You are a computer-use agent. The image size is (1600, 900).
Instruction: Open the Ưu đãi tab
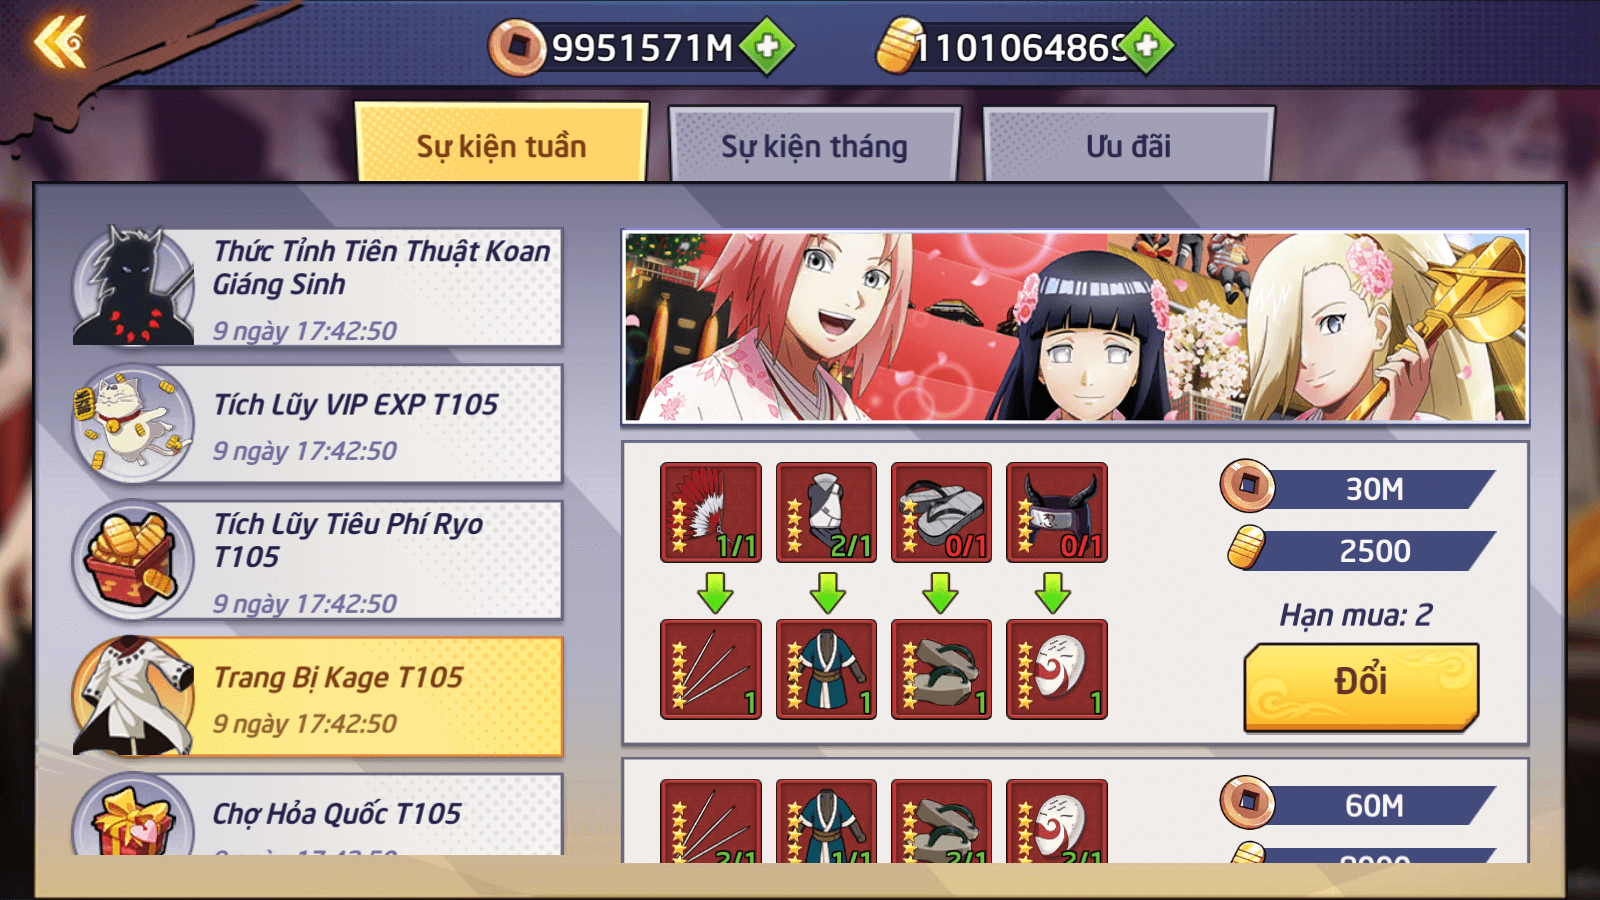[x=1128, y=146]
